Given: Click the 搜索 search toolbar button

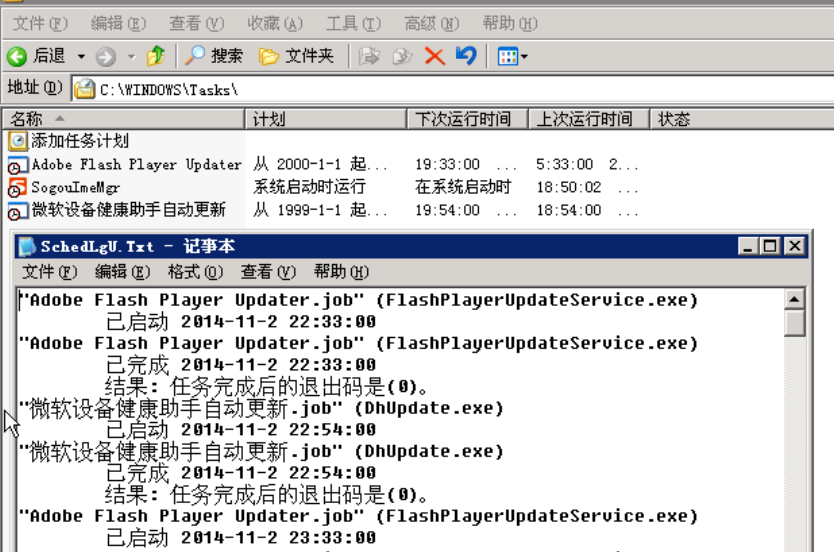Looking at the screenshot, I should tap(214, 56).
